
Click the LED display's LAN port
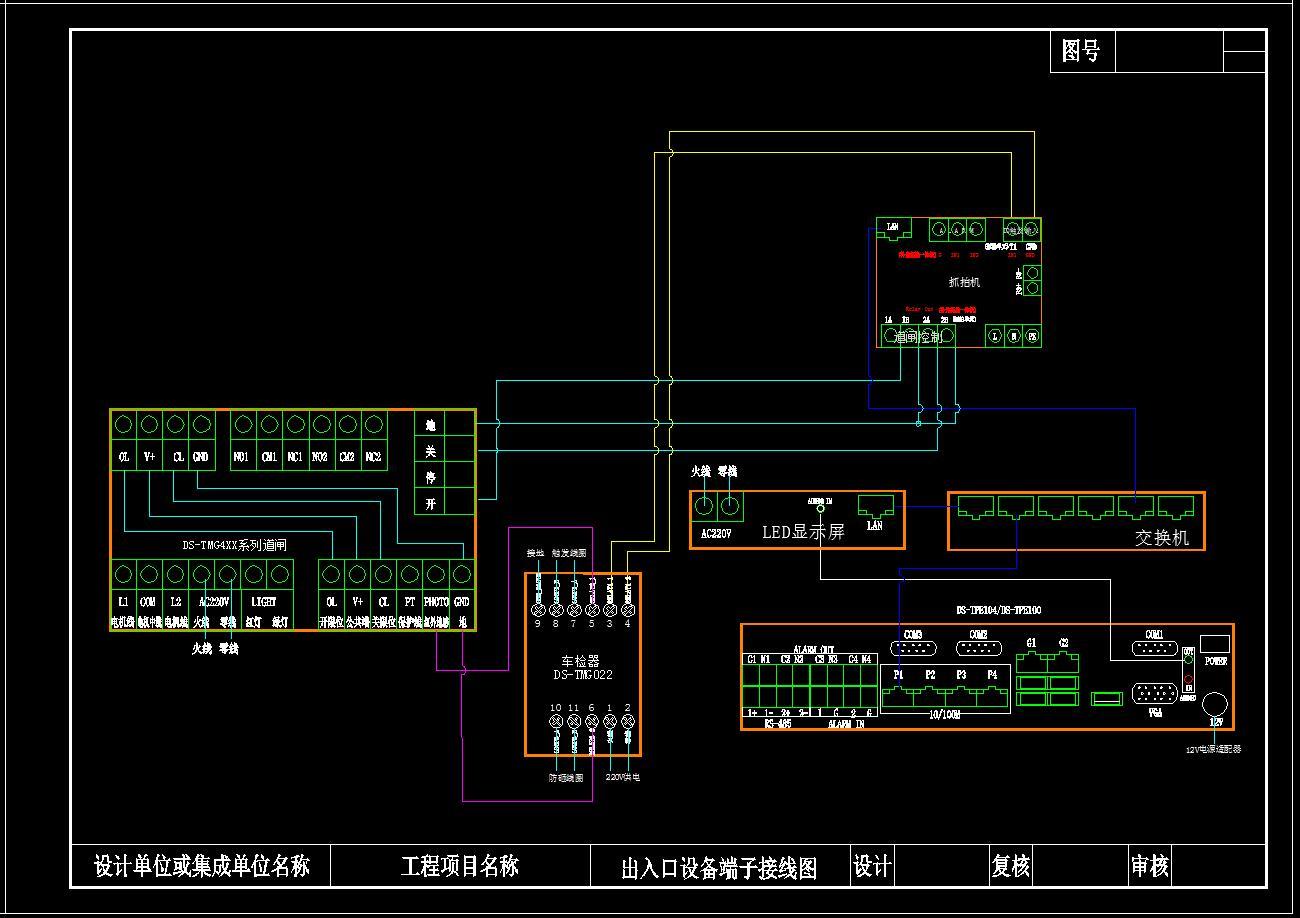click(x=875, y=505)
